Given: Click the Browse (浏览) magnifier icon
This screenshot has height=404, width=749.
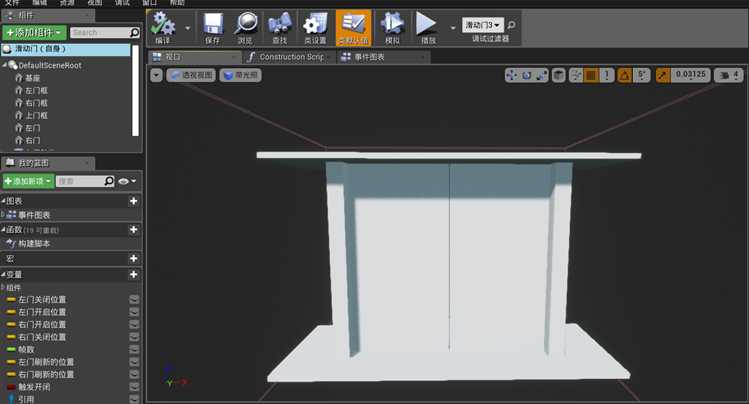Looking at the screenshot, I should (x=246, y=27).
